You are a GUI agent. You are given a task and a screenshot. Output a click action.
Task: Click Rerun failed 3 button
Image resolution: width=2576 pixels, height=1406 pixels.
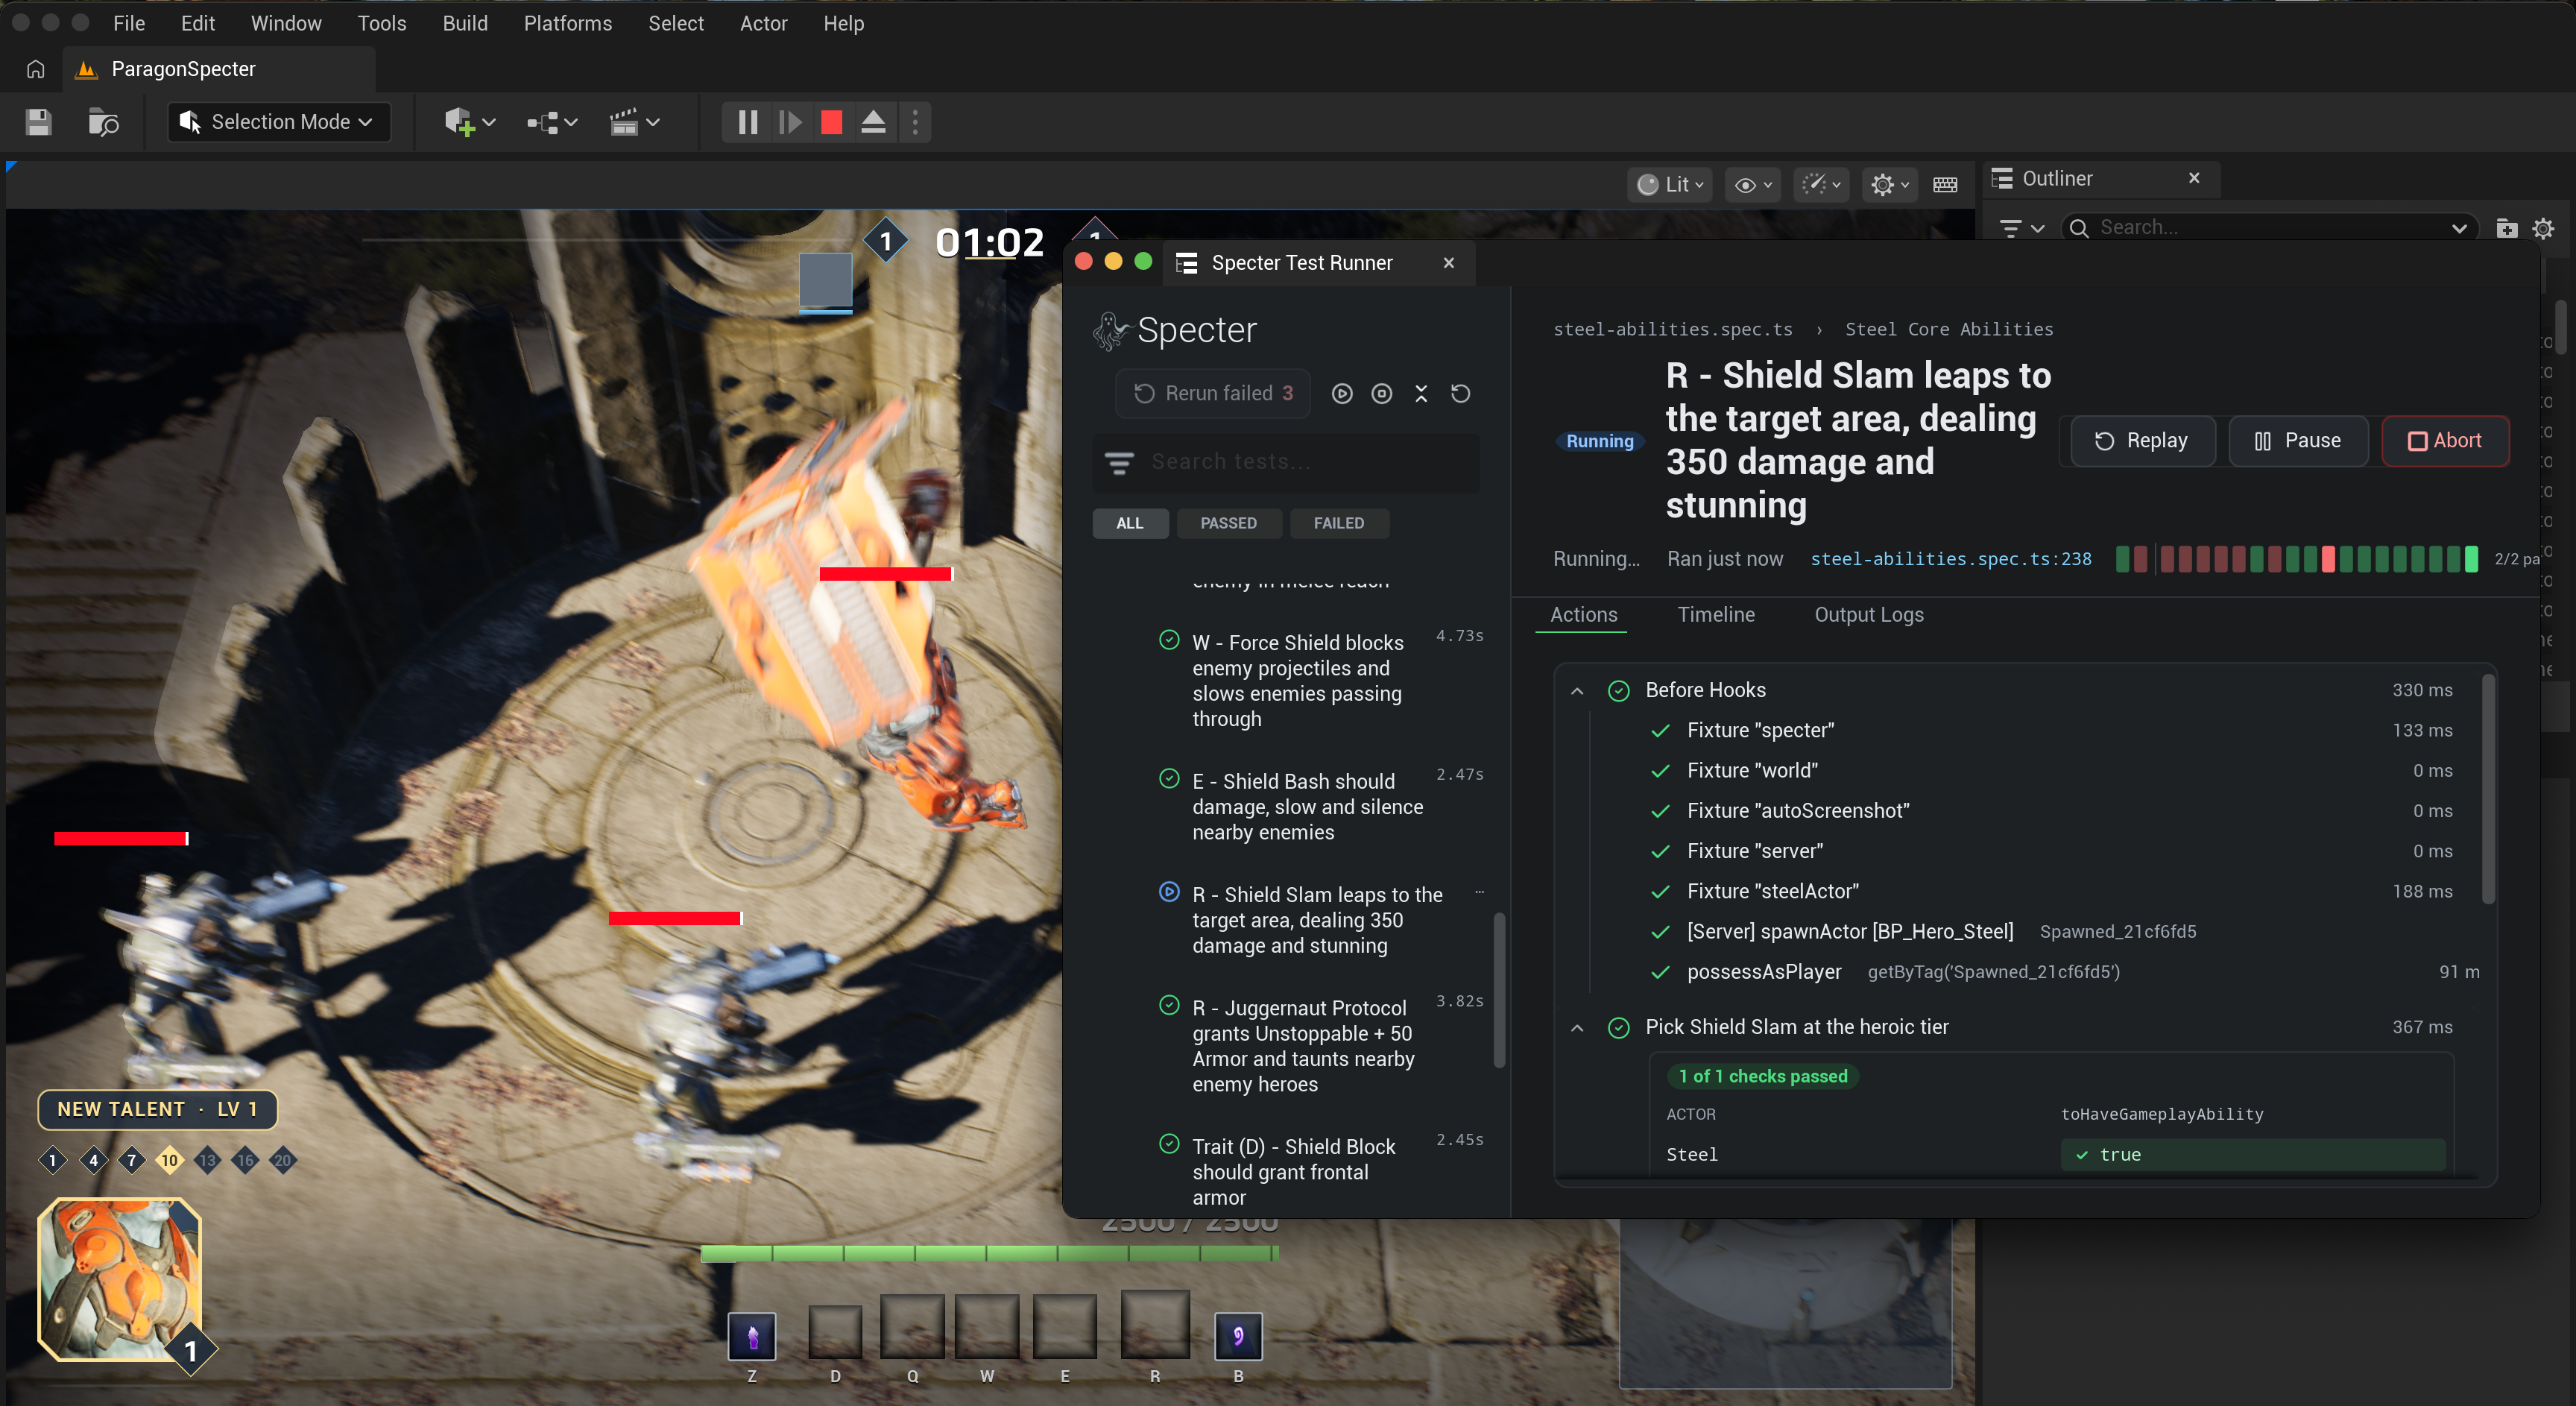[x=1213, y=393]
